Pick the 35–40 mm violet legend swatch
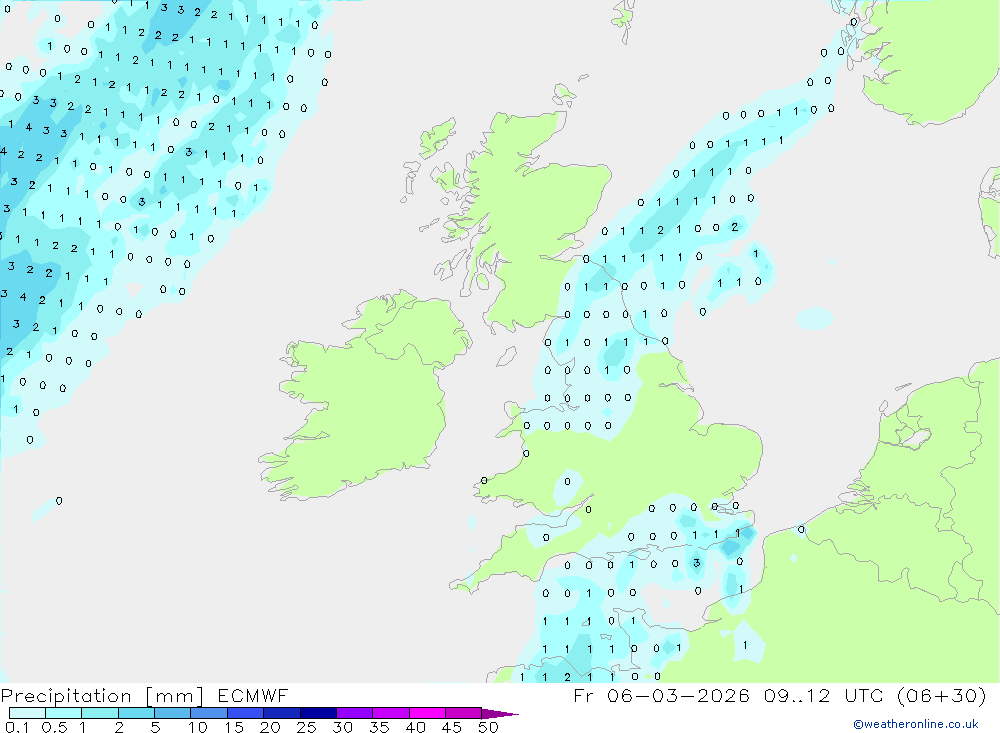This screenshot has width=1000, height=733. coord(391,713)
